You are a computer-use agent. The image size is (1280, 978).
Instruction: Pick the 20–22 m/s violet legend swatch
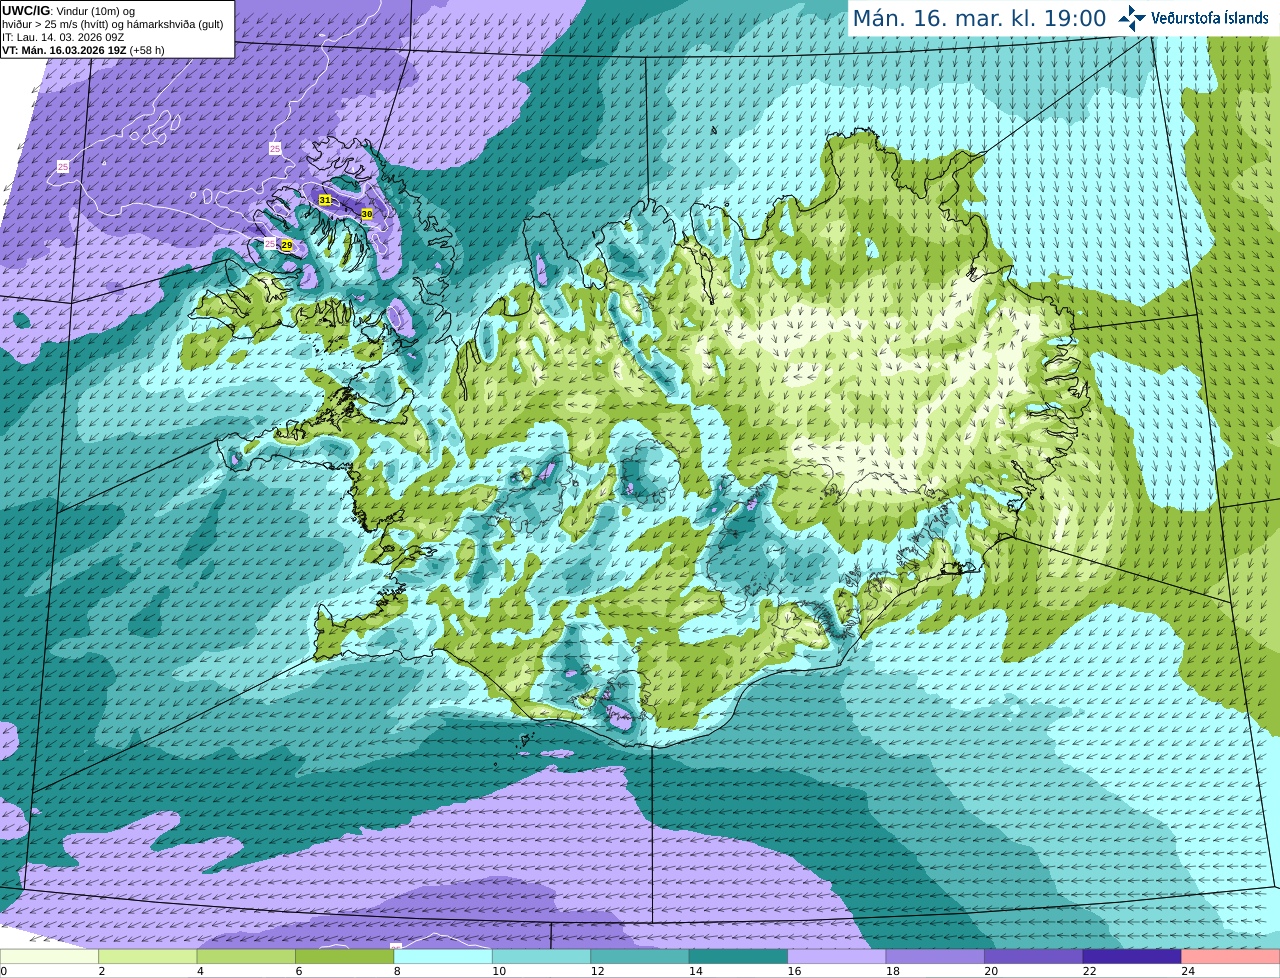coord(1034,956)
